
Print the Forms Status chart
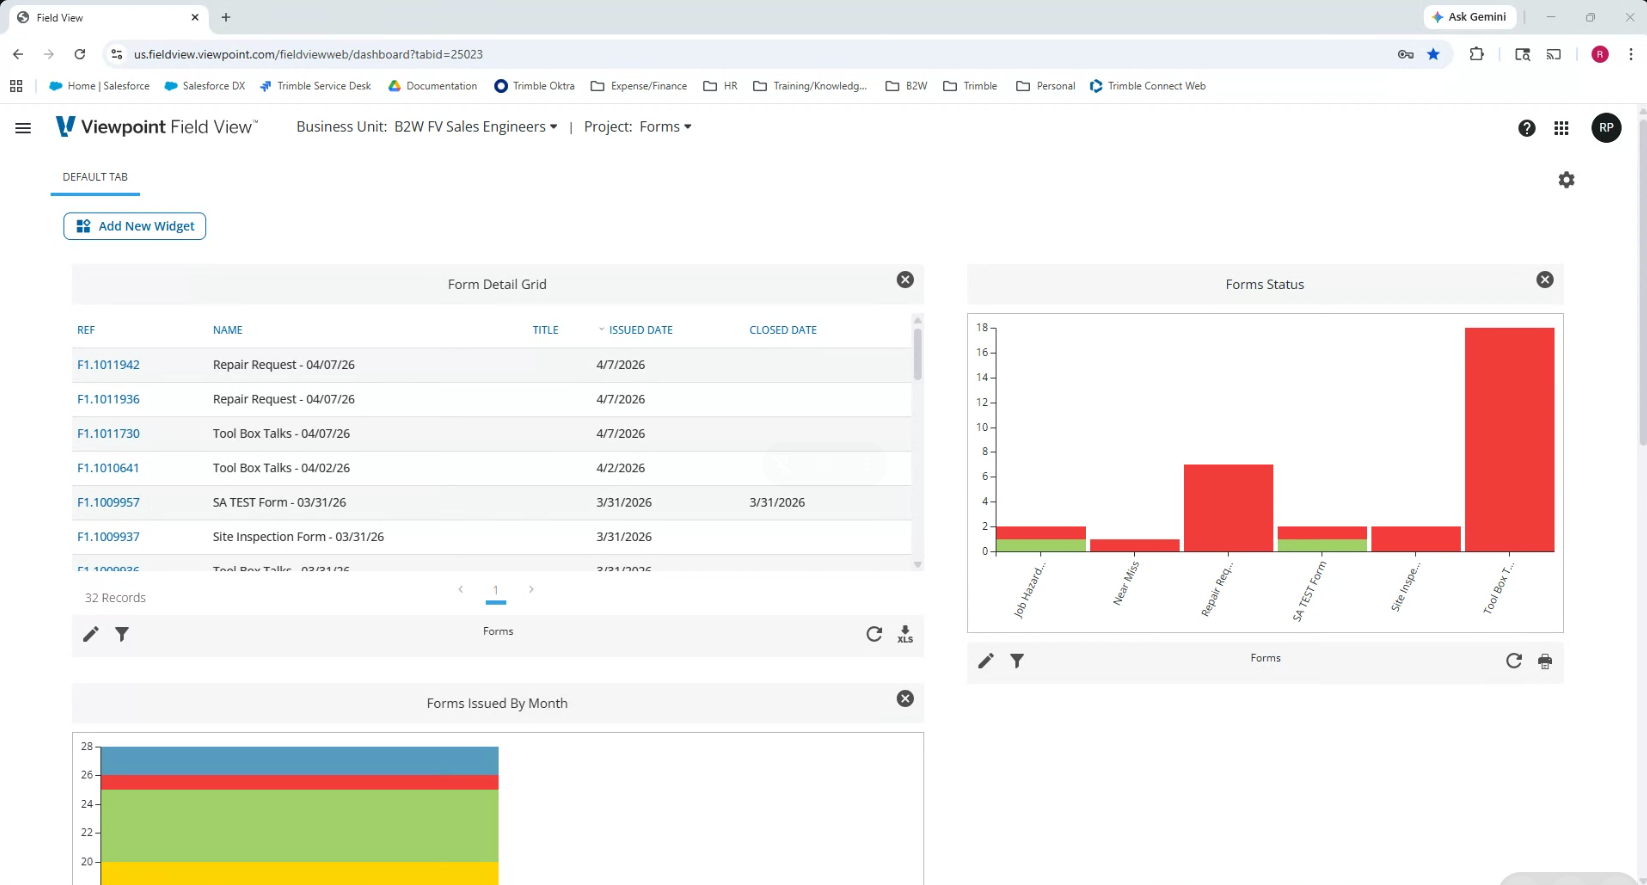[x=1545, y=661]
